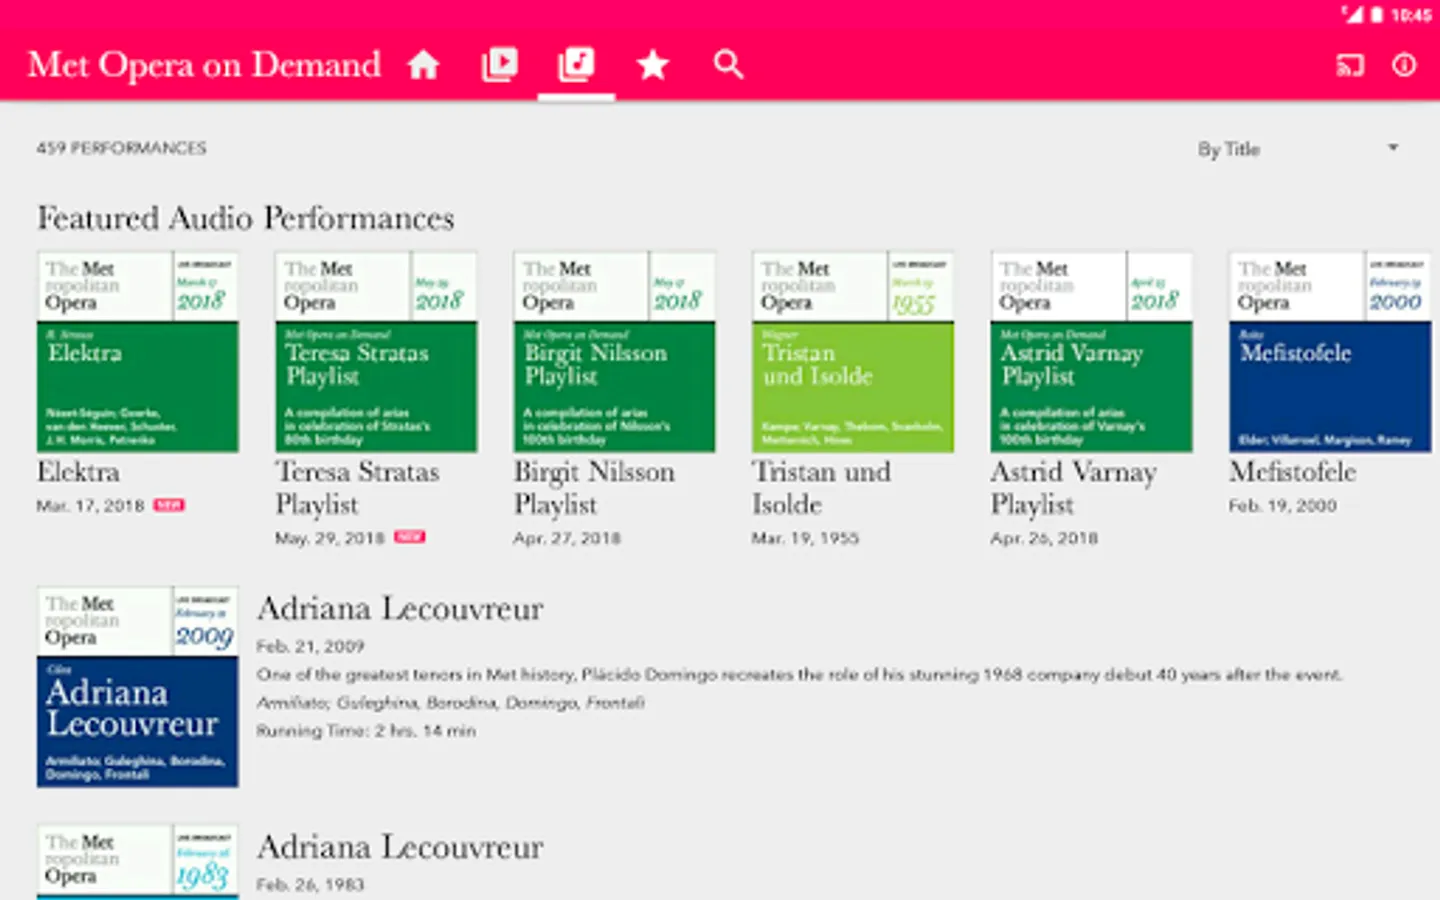Open the Elektra 2018 cover thumbnail

pos(138,352)
